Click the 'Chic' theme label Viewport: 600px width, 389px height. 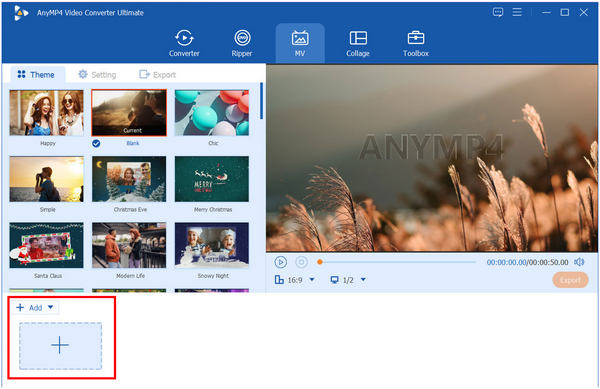click(213, 143)
